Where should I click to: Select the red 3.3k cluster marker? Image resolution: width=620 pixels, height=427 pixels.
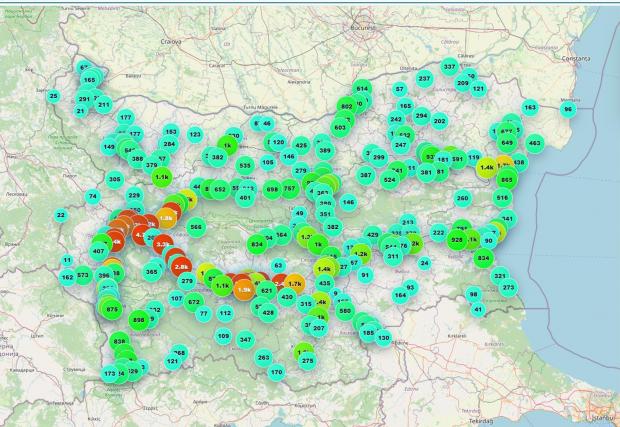pos(164,243)
